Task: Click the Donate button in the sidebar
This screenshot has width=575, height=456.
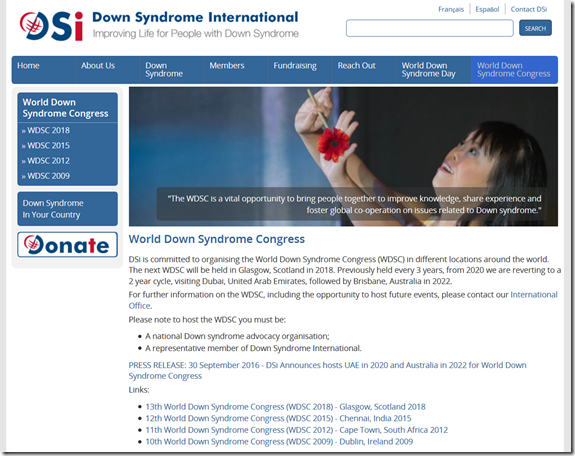Action: 67,245
